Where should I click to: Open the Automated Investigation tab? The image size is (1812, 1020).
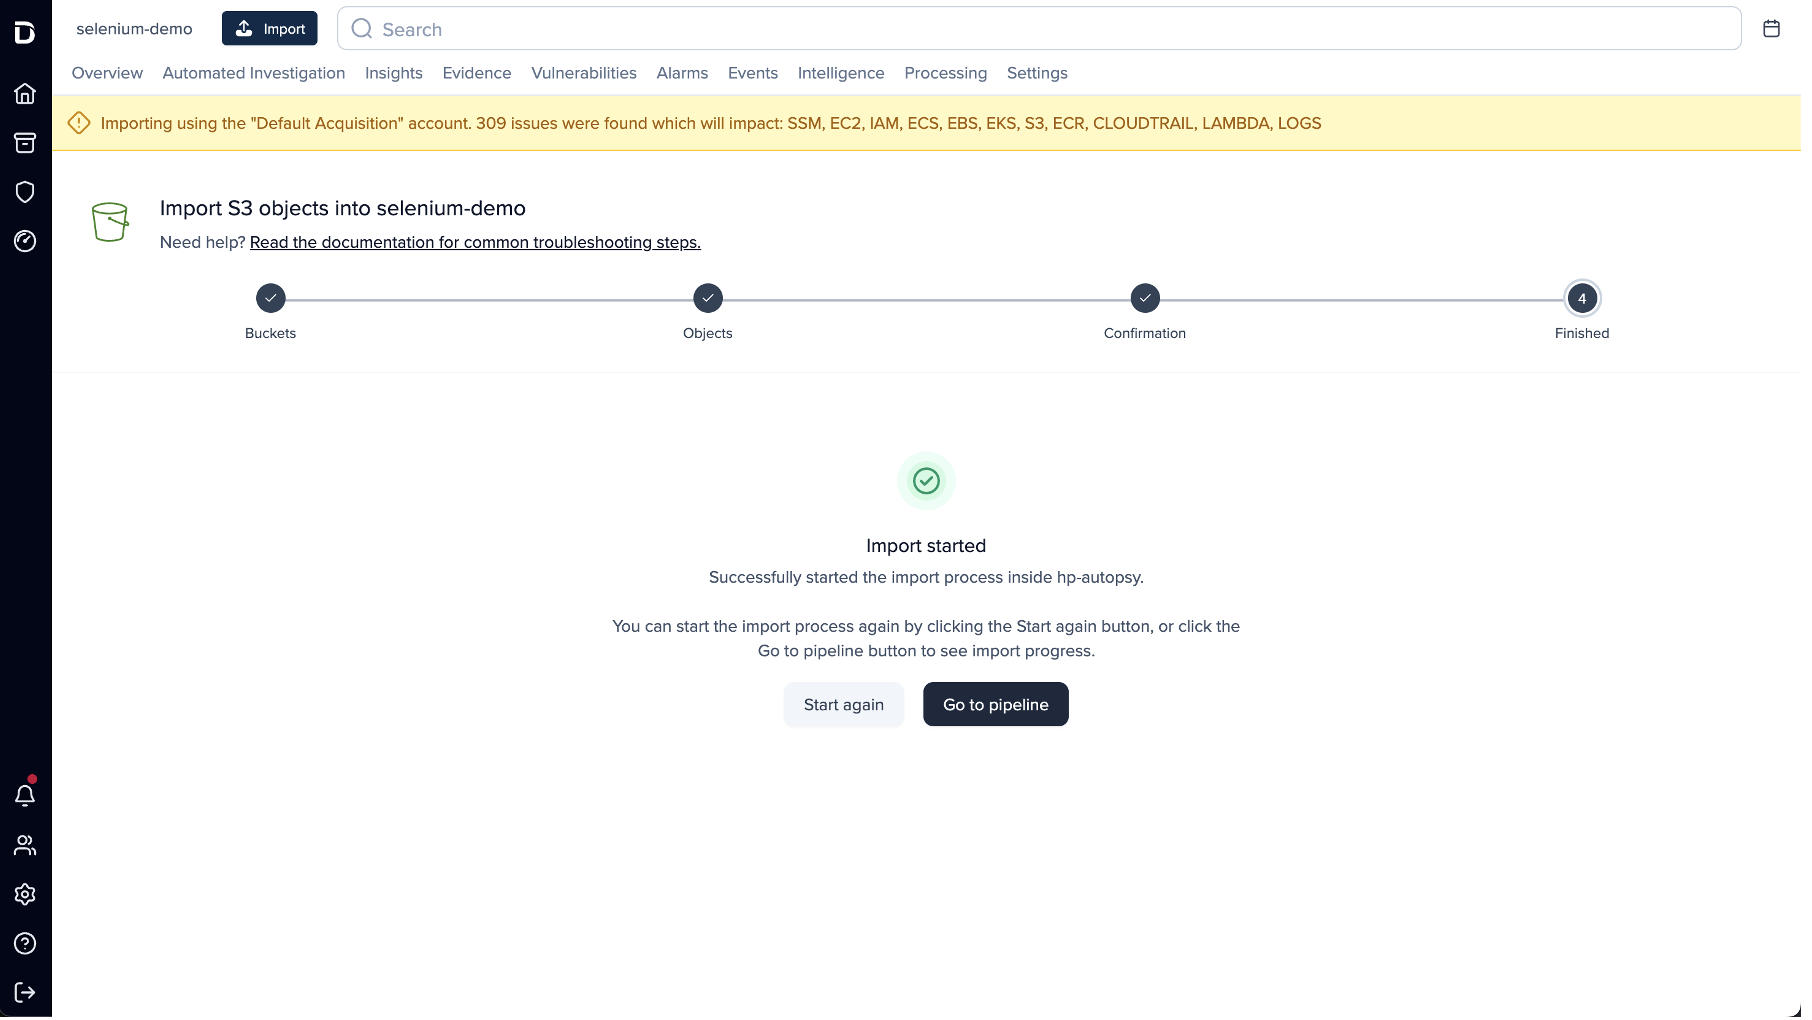[253, 73]
